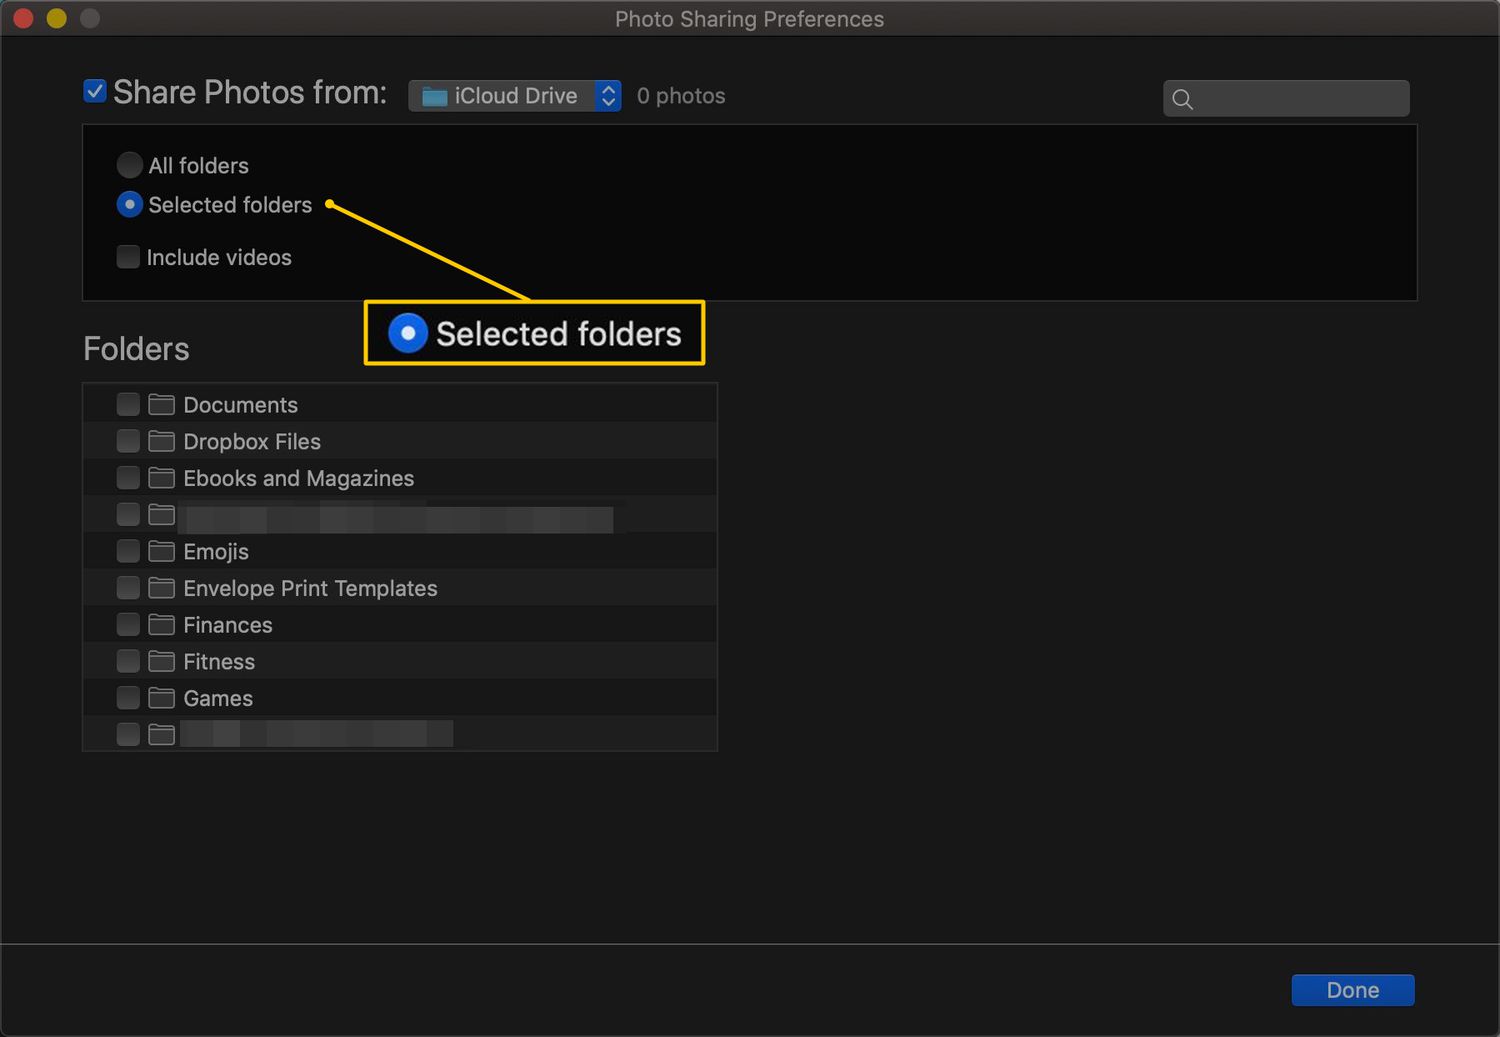Select the All folders radio option
Screen dimensions: 1500x1037
129,165
